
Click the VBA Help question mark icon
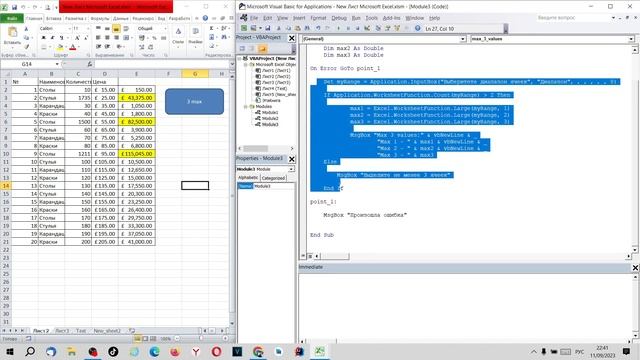[x=417, y=28]
